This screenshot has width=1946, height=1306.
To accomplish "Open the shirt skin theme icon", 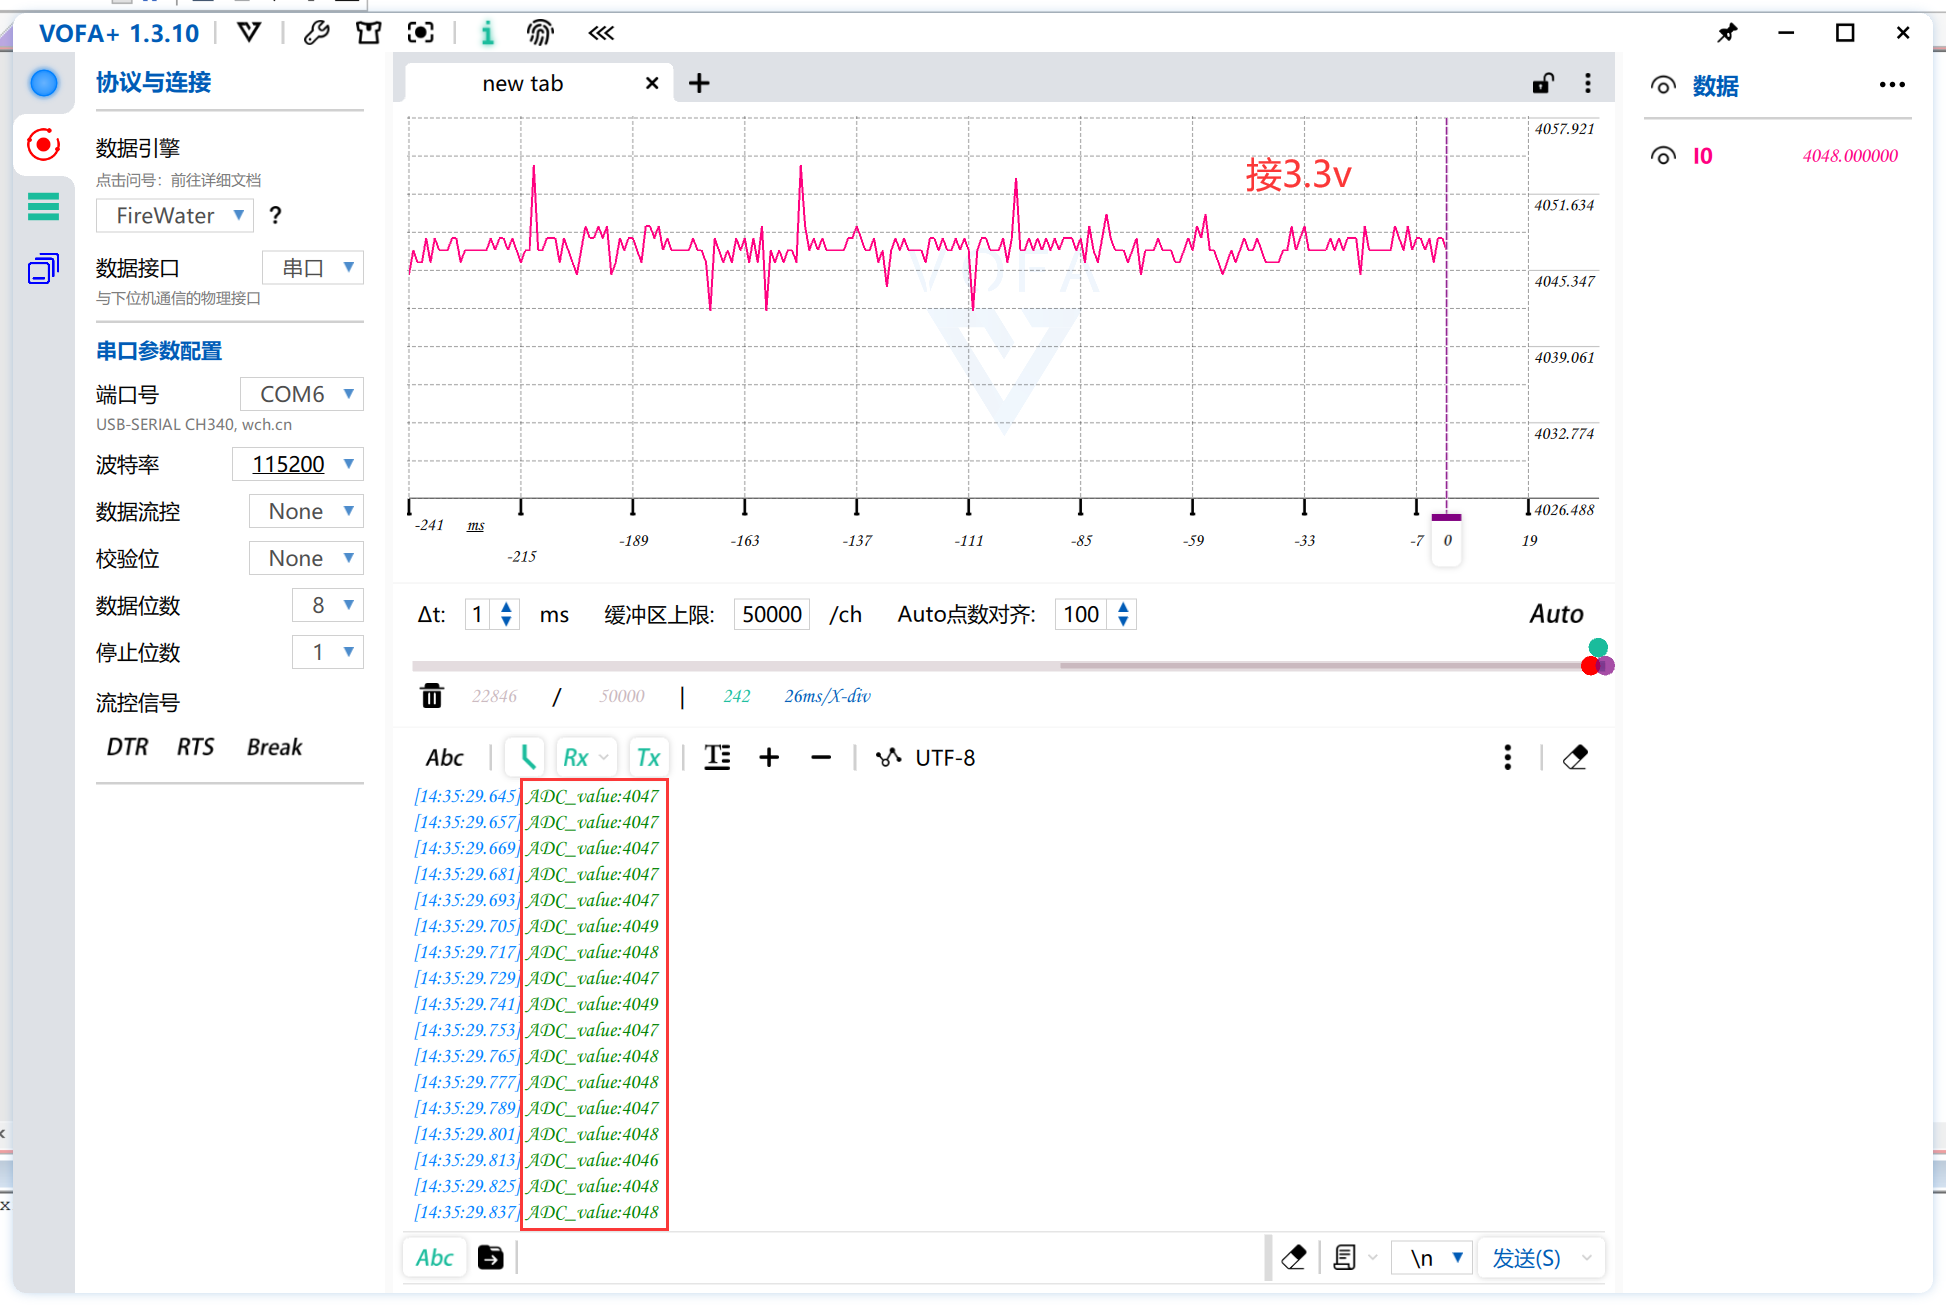I will [368, 33].
